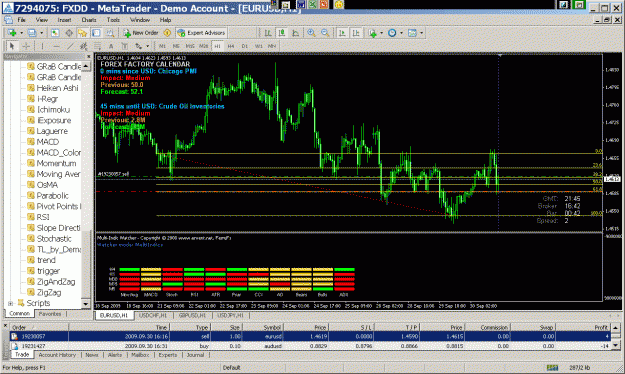The width and height of the screenshot is (625, 374).
Task: Expand the Profiles dropdown arrow
Action: [41, 33]
